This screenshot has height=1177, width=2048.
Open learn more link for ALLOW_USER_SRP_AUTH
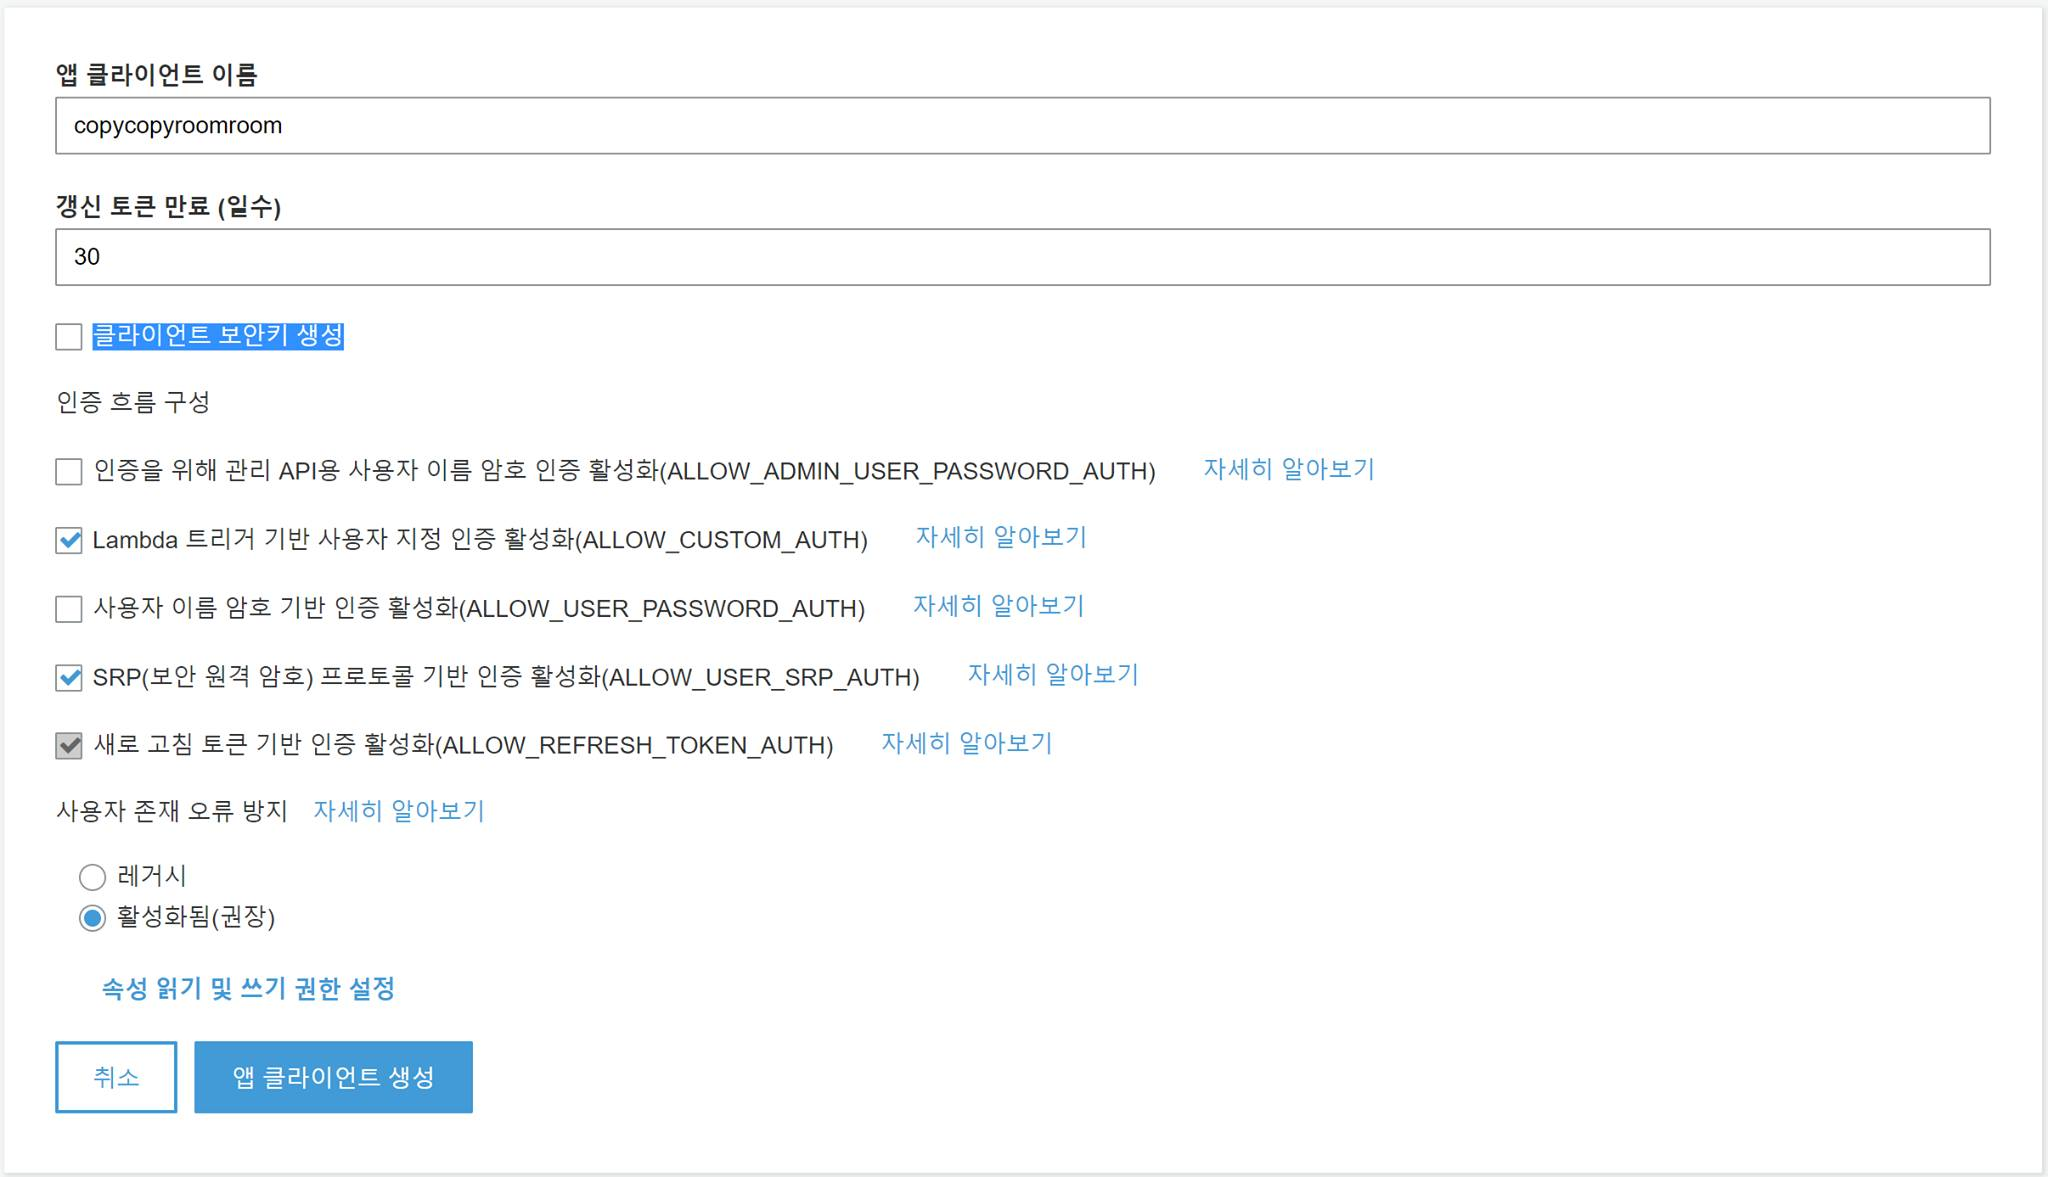(1052, 675)
